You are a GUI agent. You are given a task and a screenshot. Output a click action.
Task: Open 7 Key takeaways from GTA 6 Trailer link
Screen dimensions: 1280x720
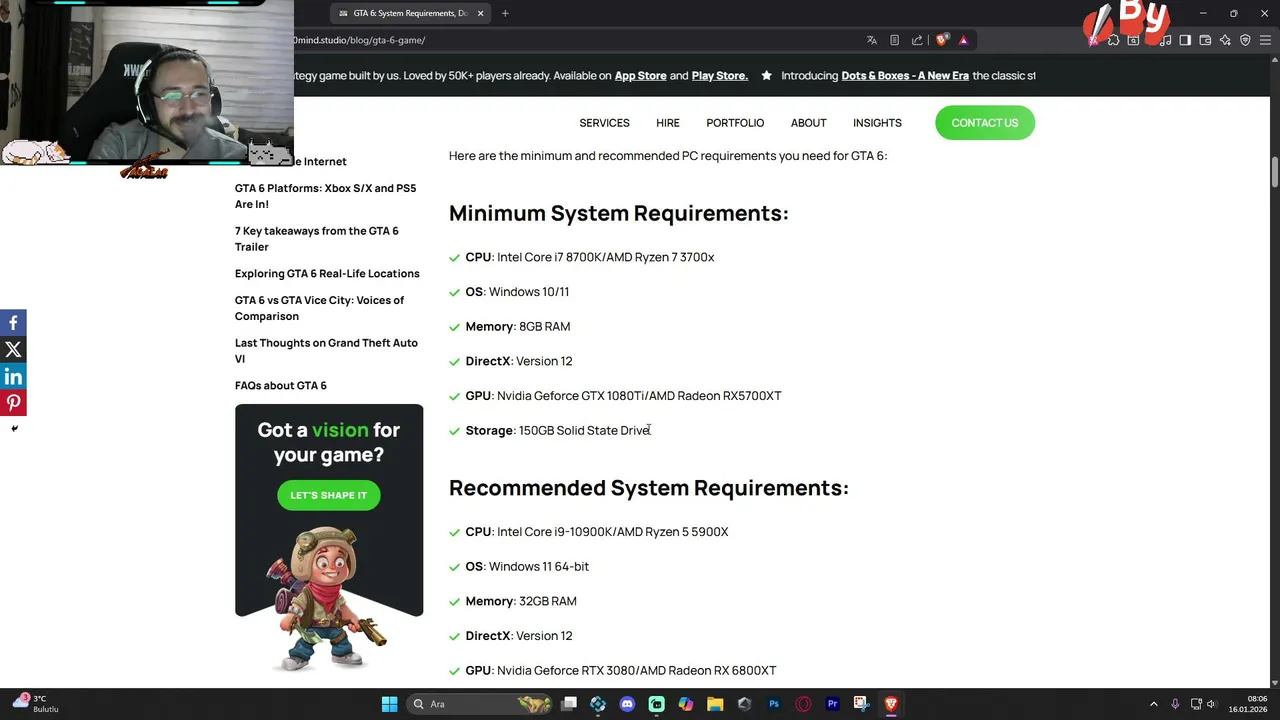tap(316, 239)
